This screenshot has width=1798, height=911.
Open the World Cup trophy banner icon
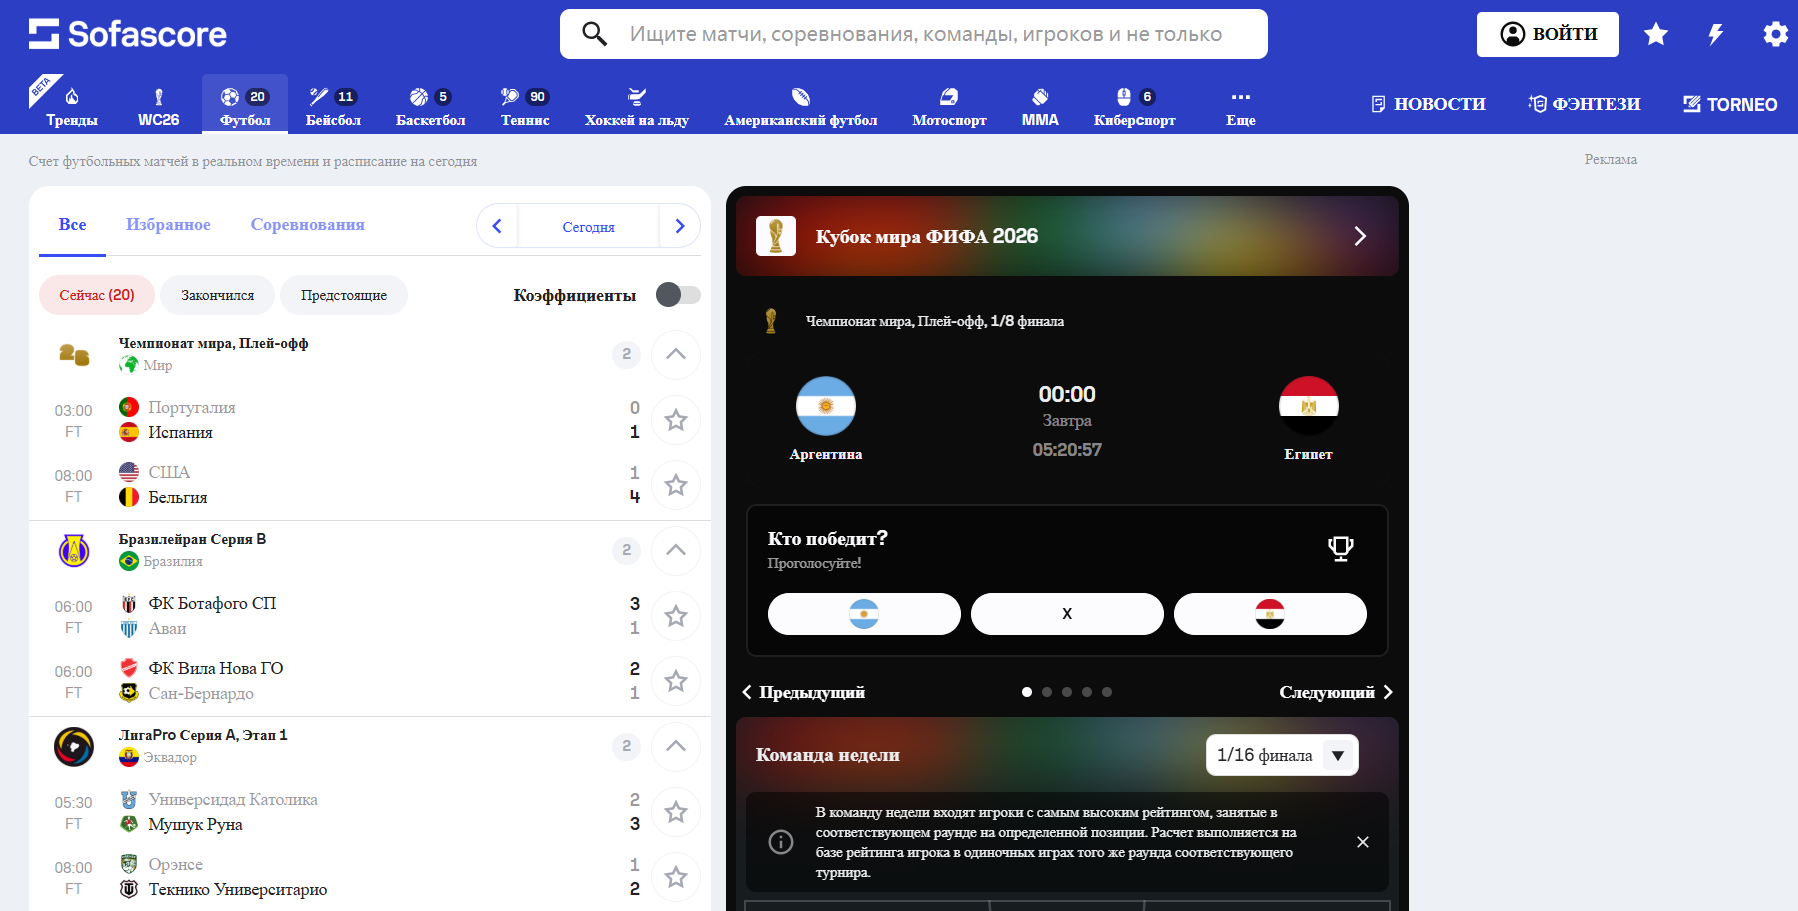point(776,236)
